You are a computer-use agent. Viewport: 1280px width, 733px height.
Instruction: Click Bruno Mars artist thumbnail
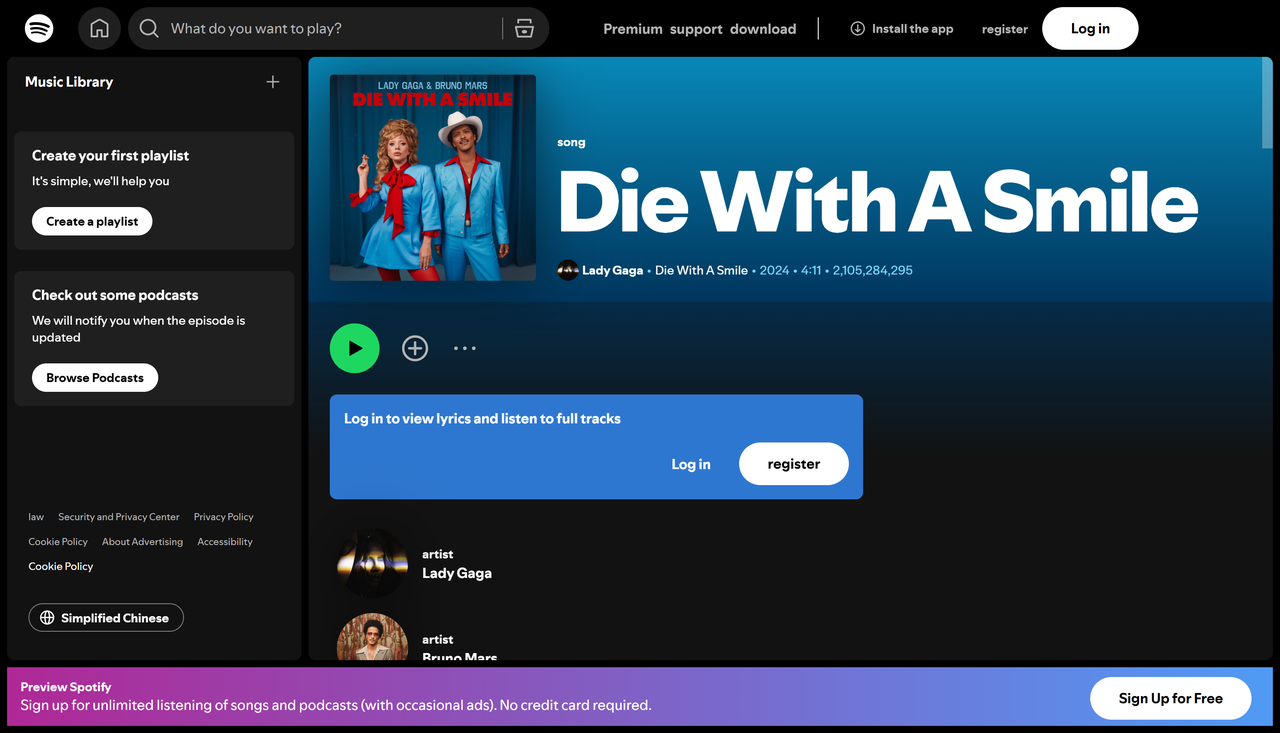pyautogui.click(x=372, y=637)
